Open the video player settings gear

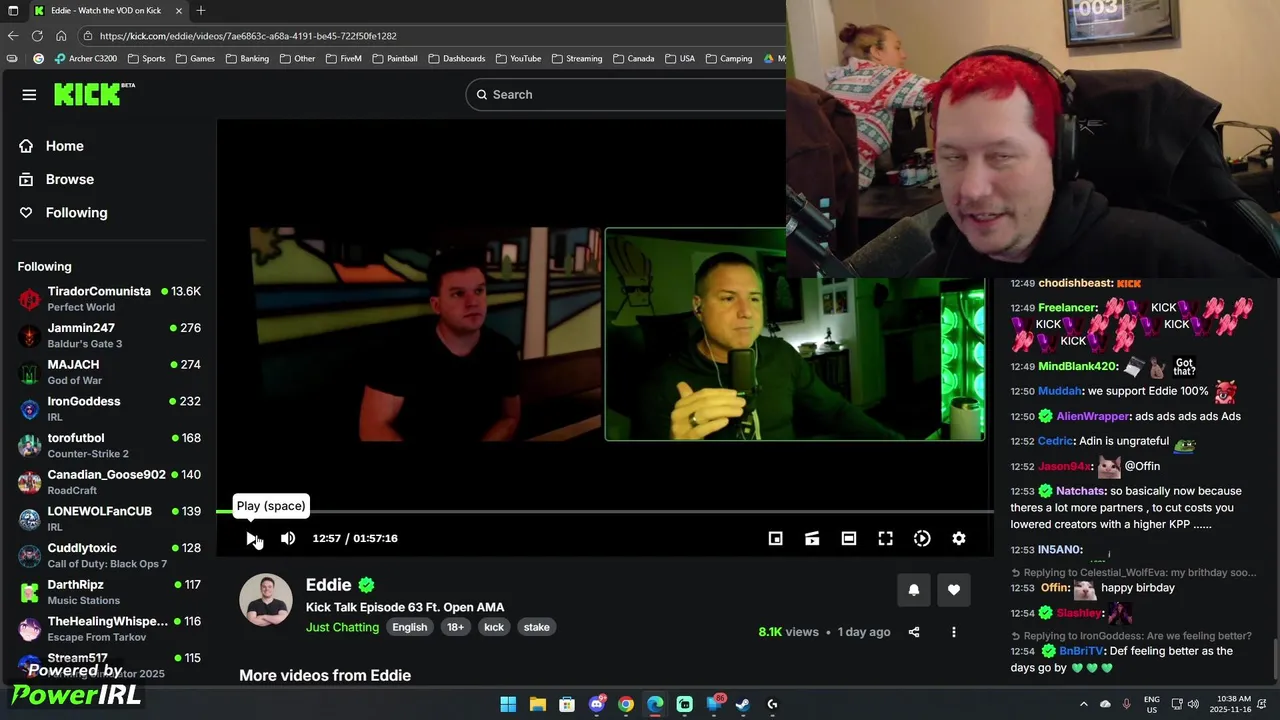pyautogui.click(x=959, y=538)
